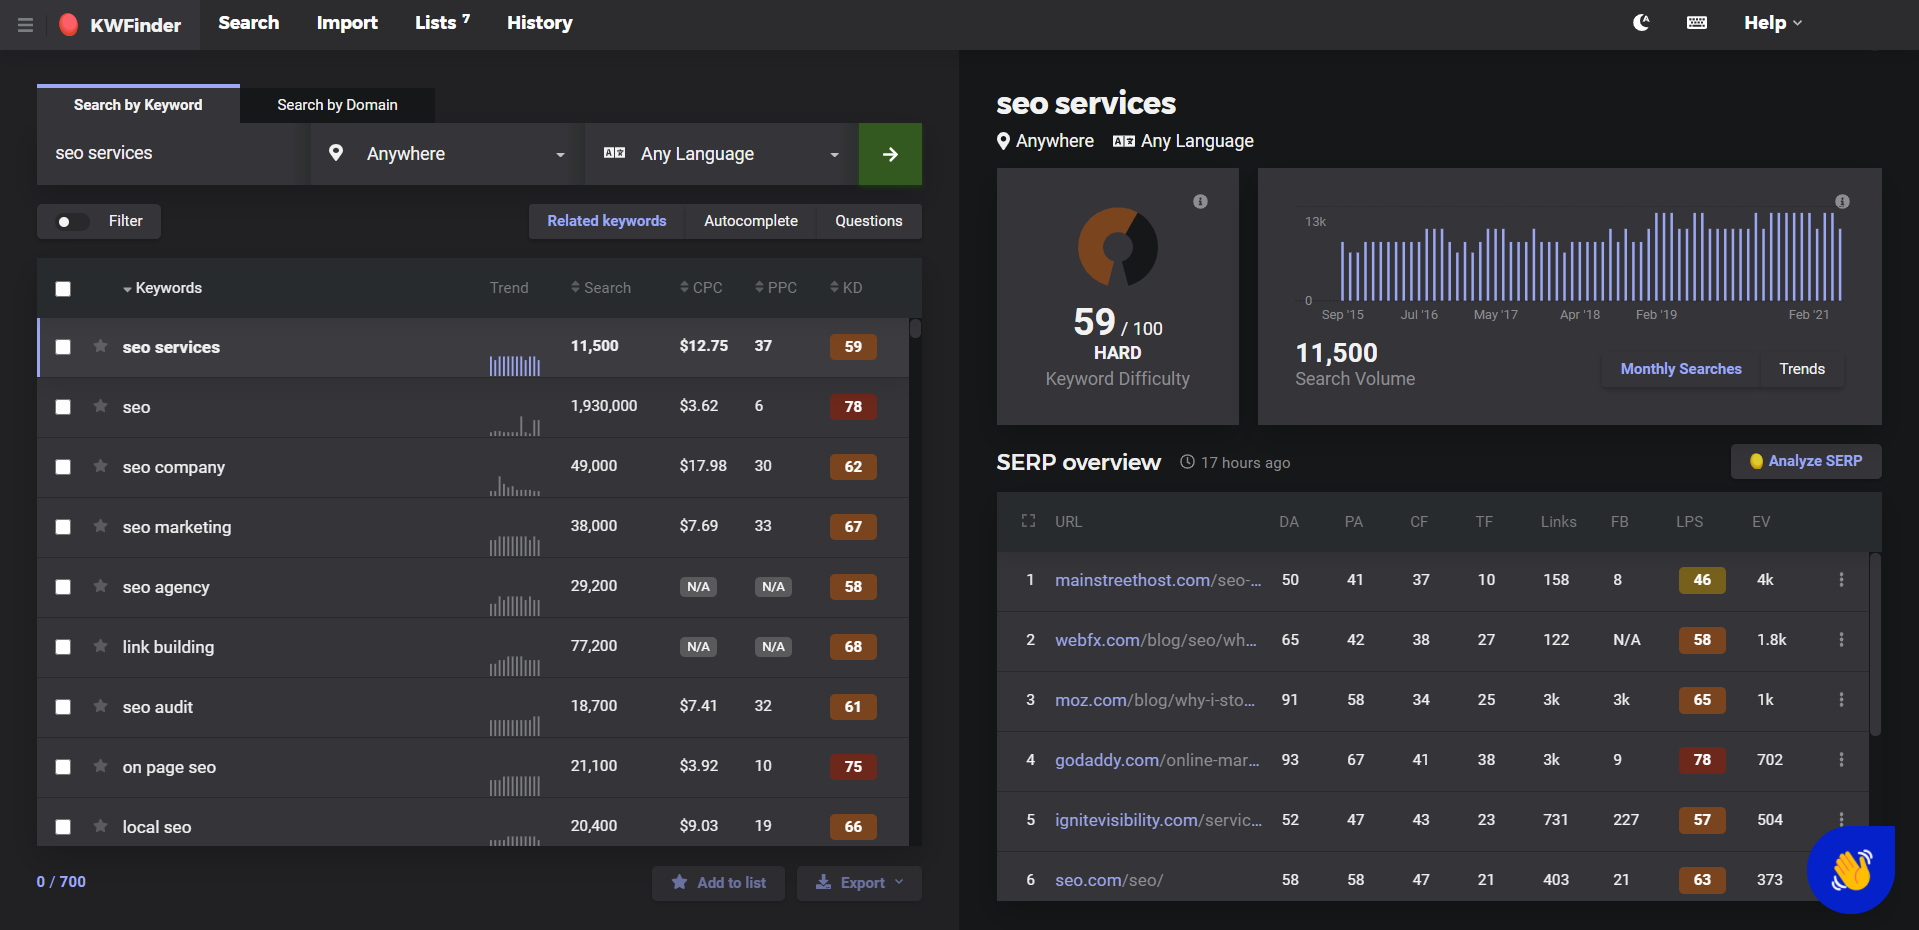Image resolution: width=1919 pixels, height=930 pixels.
Task: Open the Any Language dropdown
Action: 721,154
